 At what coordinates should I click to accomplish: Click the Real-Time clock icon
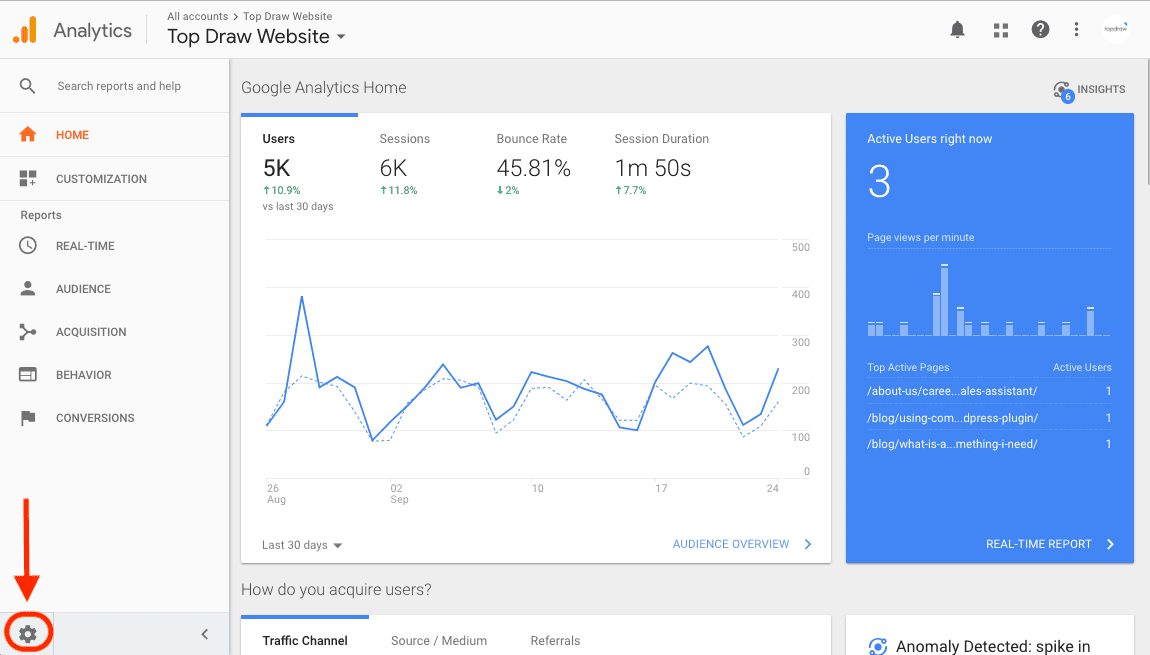[28, 246]
